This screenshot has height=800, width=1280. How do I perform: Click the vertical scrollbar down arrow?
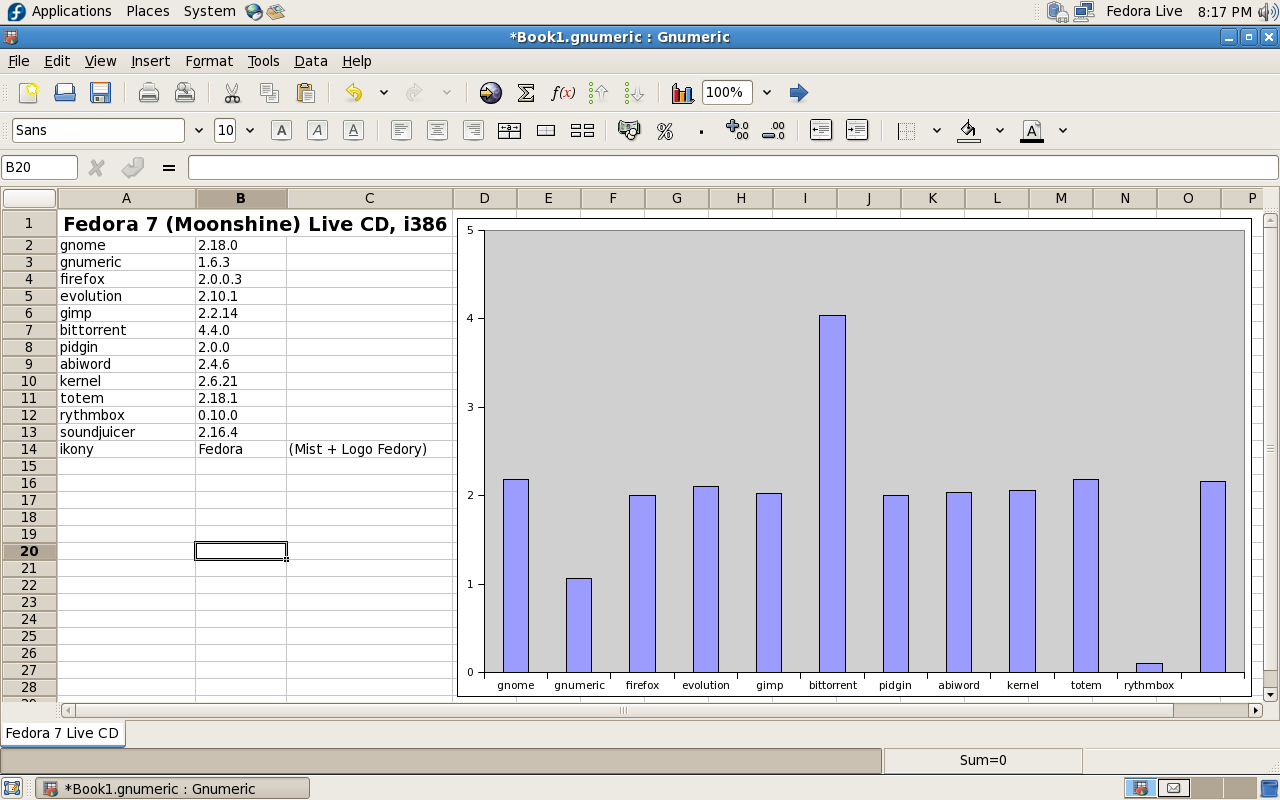pos(1270,694)
